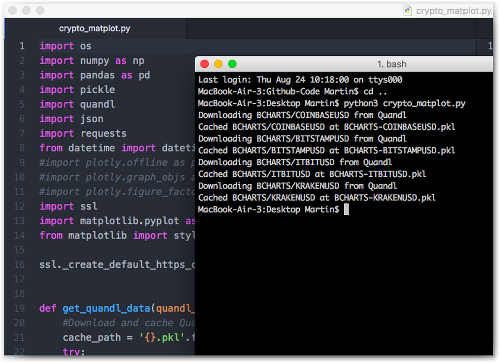Click the terminal prompt cursor block

tap(347, 209)
